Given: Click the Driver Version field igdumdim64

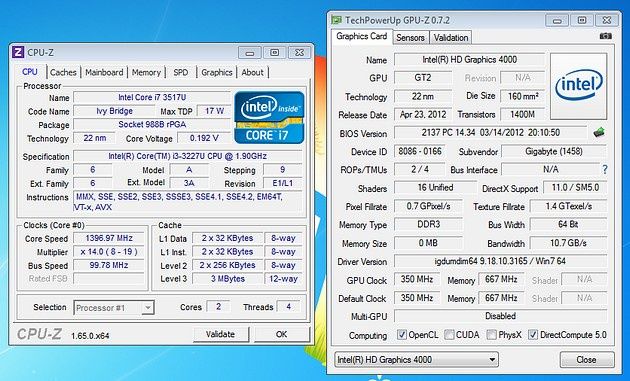Looking at the screenshot, I should [500, 261].
